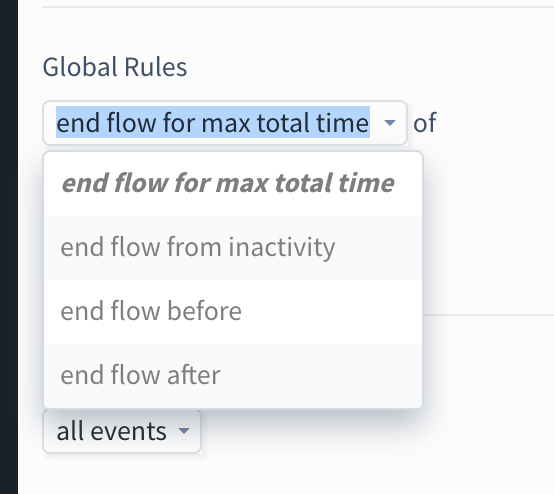Choose 'end flow before' from the list

coord(233,311)
